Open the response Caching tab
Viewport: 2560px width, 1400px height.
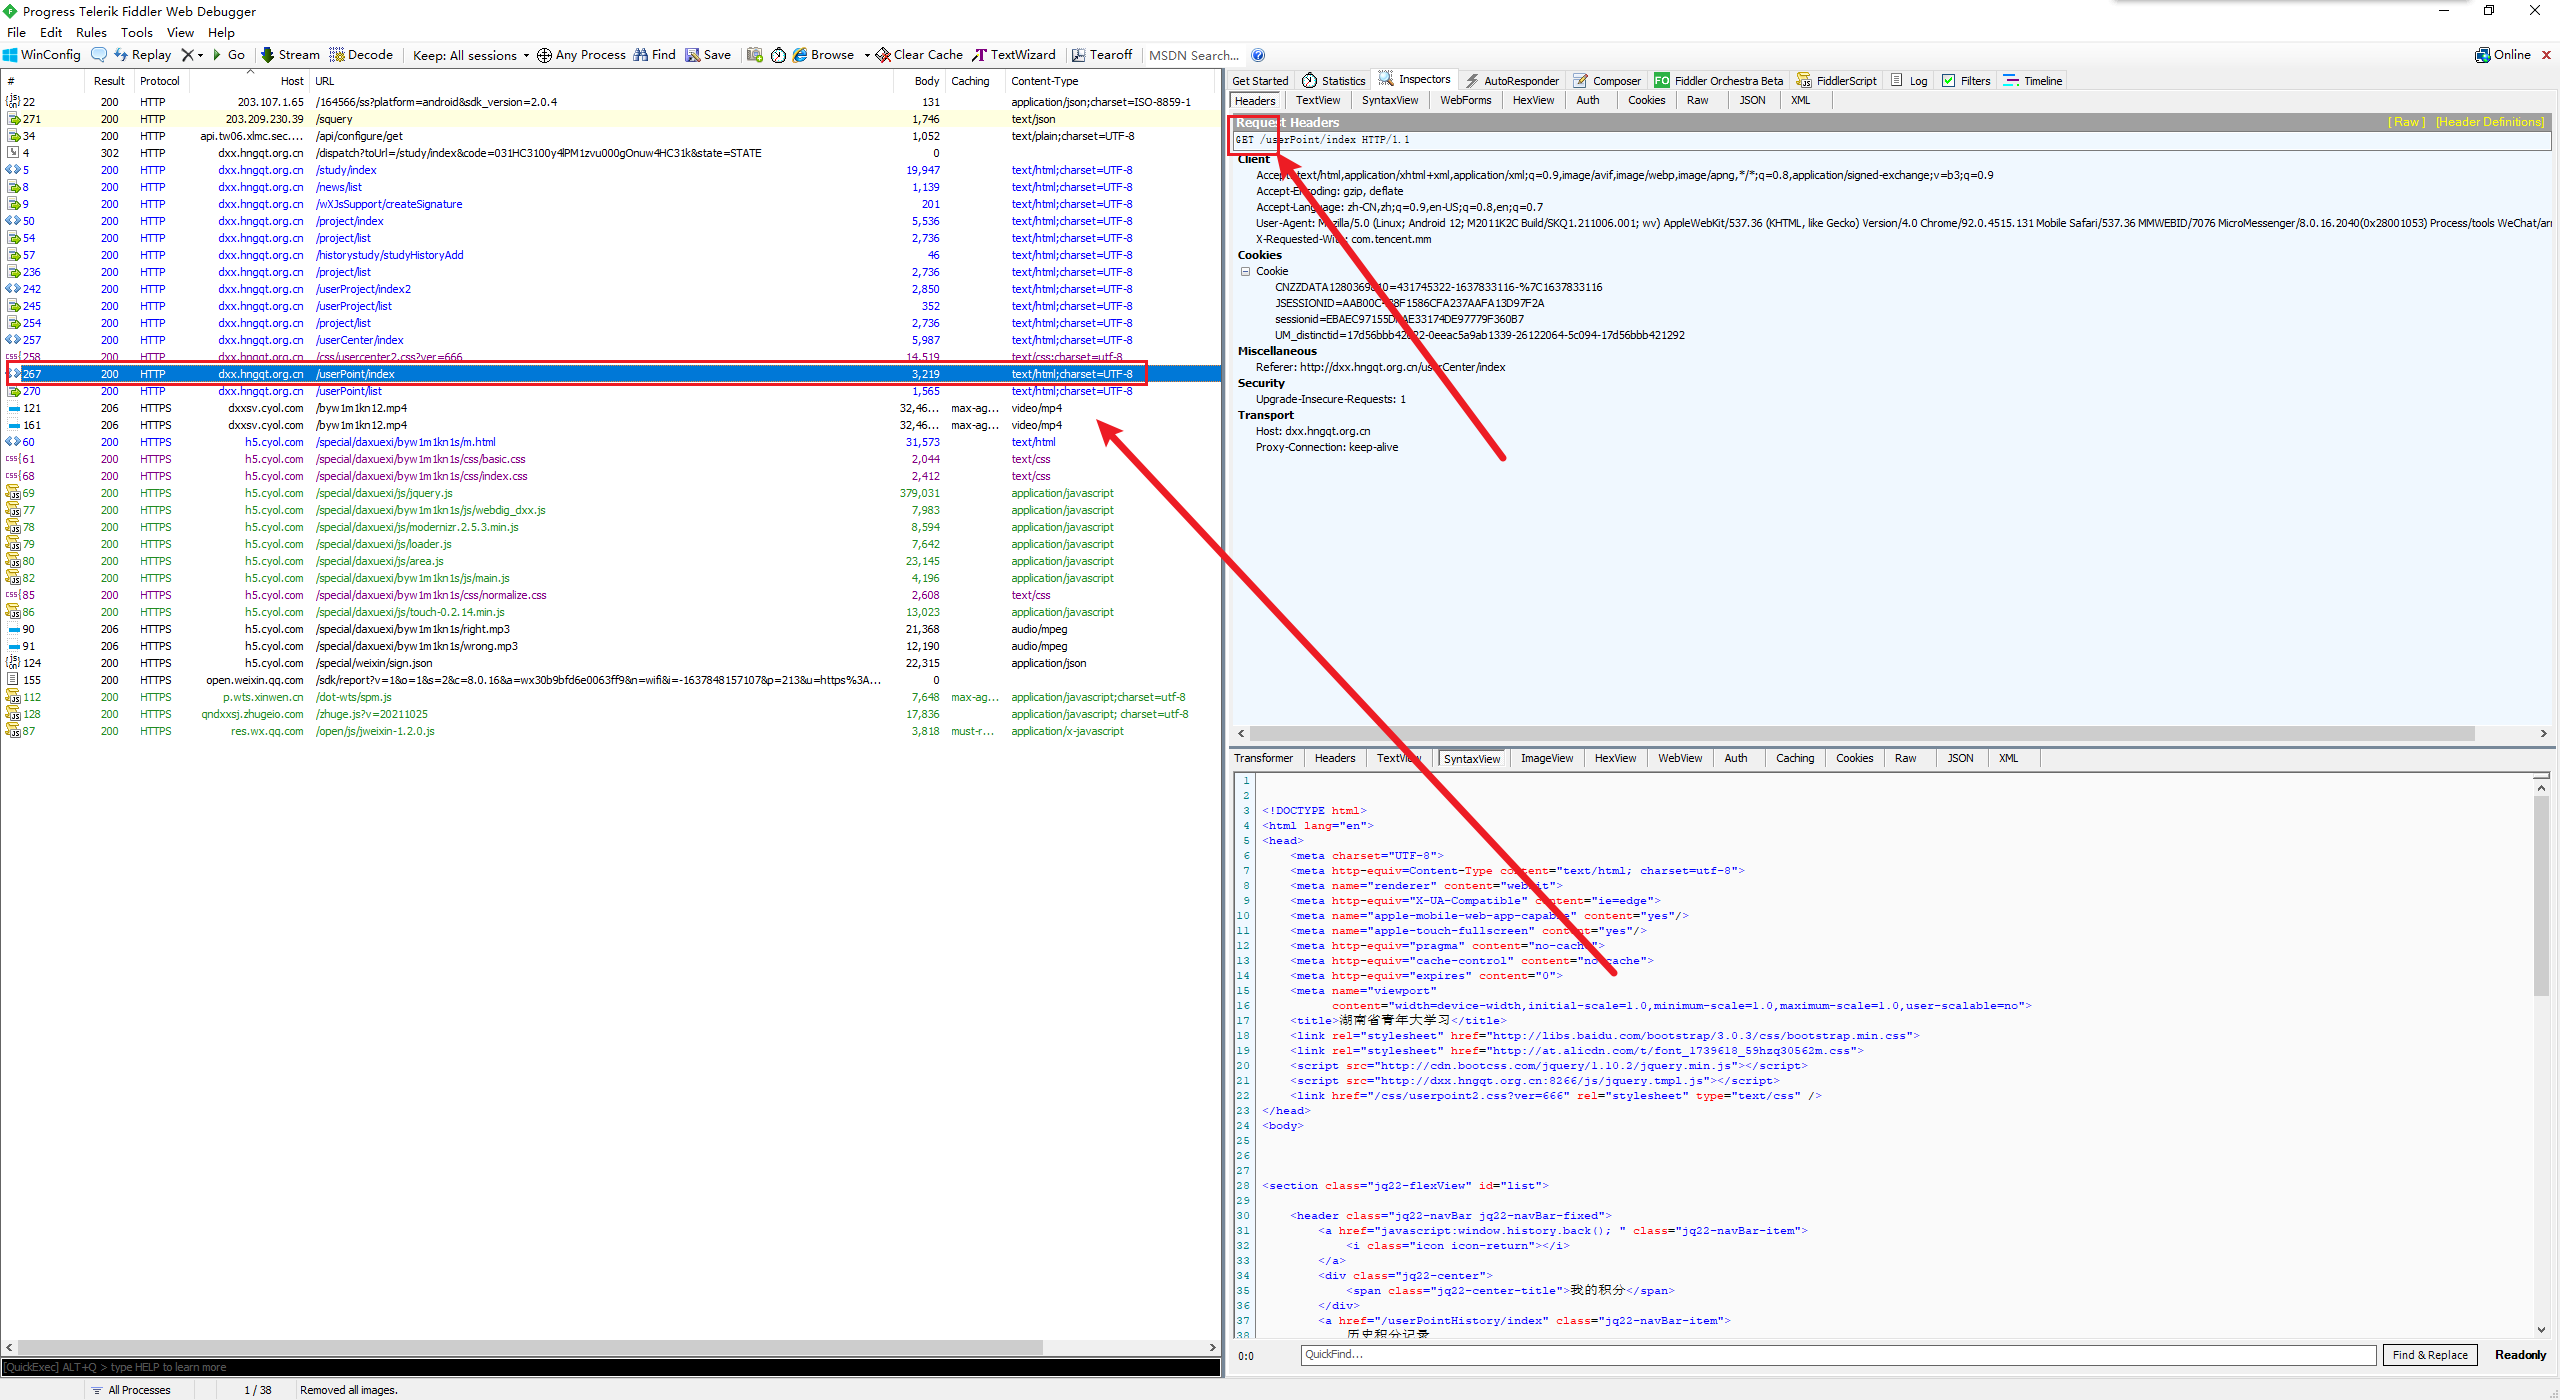click(1795, 758)
